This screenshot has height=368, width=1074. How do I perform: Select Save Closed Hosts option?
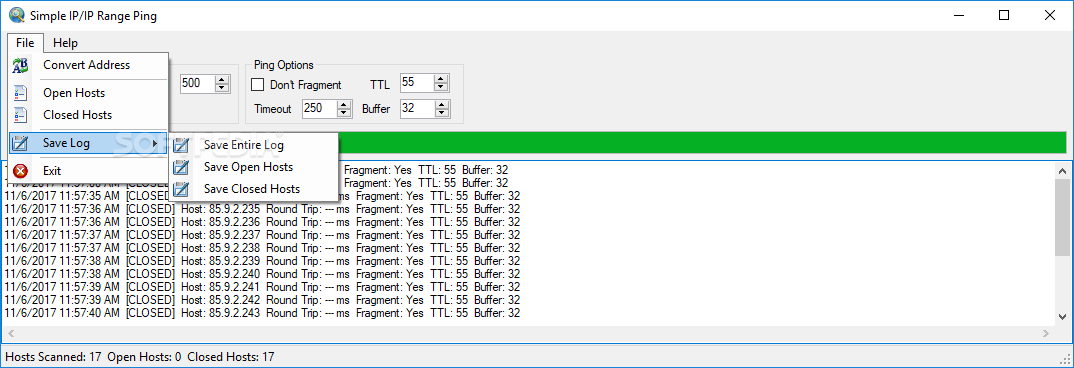click(x=253, y=189)
